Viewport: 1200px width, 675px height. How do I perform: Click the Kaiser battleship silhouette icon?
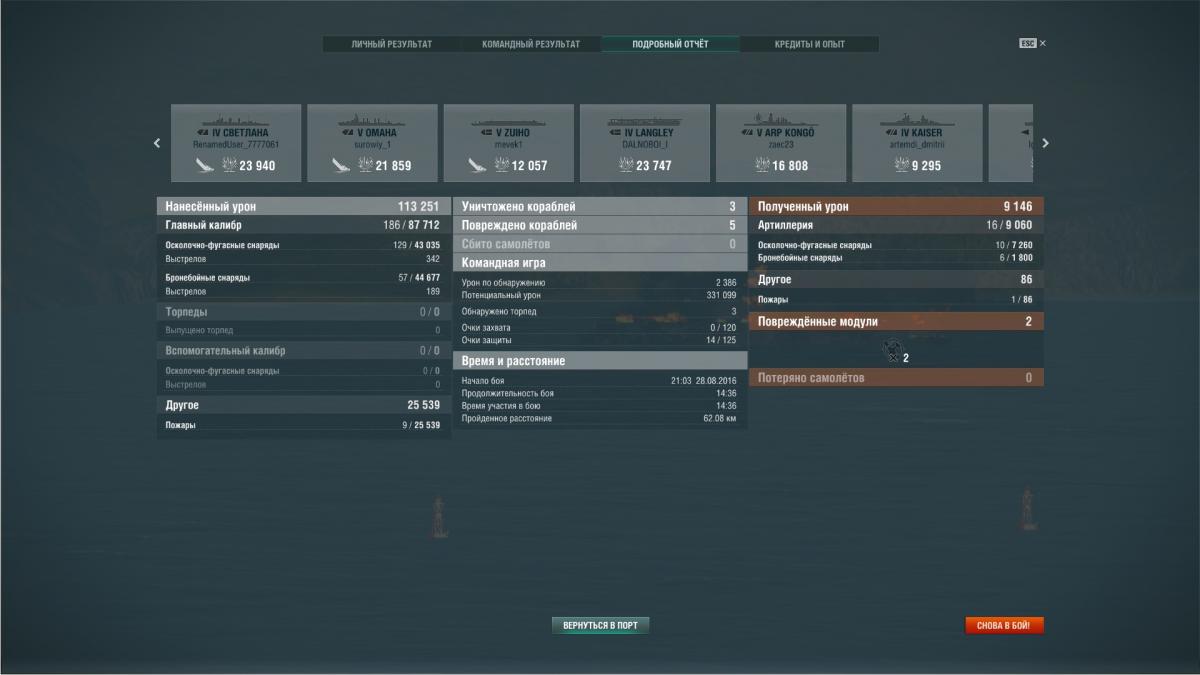pos(917,120)
